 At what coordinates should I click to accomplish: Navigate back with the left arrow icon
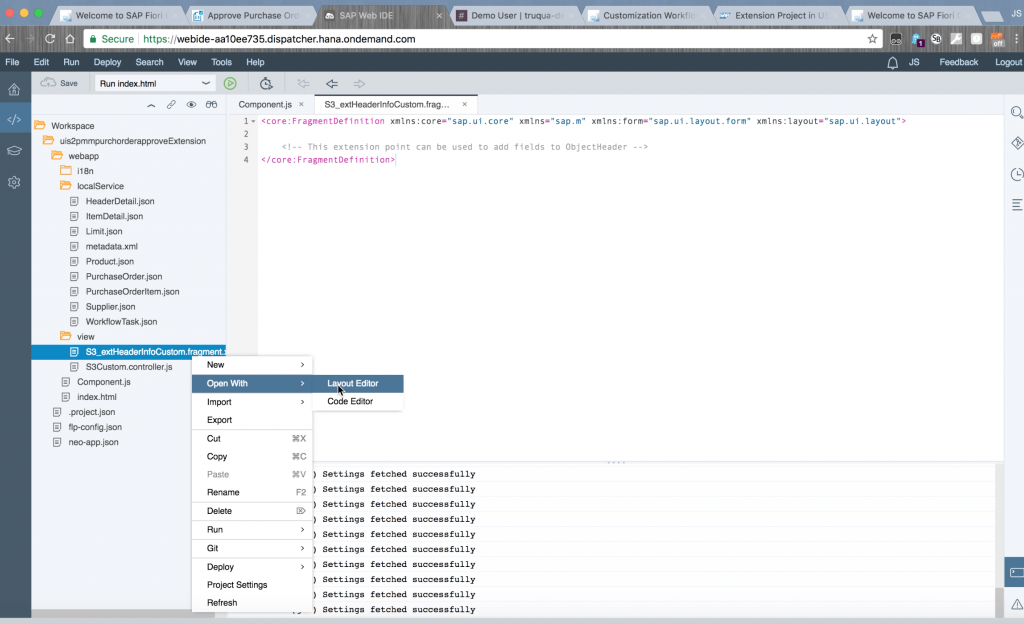coord(332,84)
